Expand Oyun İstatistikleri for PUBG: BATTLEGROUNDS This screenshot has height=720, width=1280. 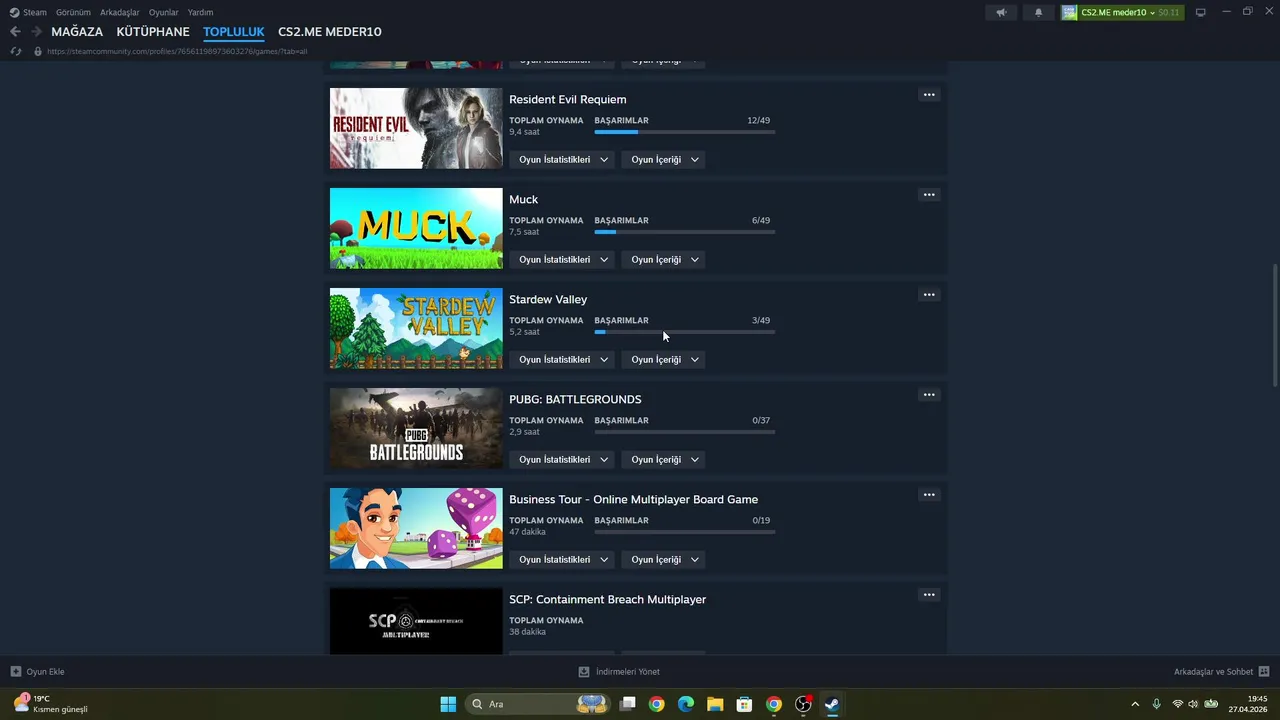pos(563,460)
